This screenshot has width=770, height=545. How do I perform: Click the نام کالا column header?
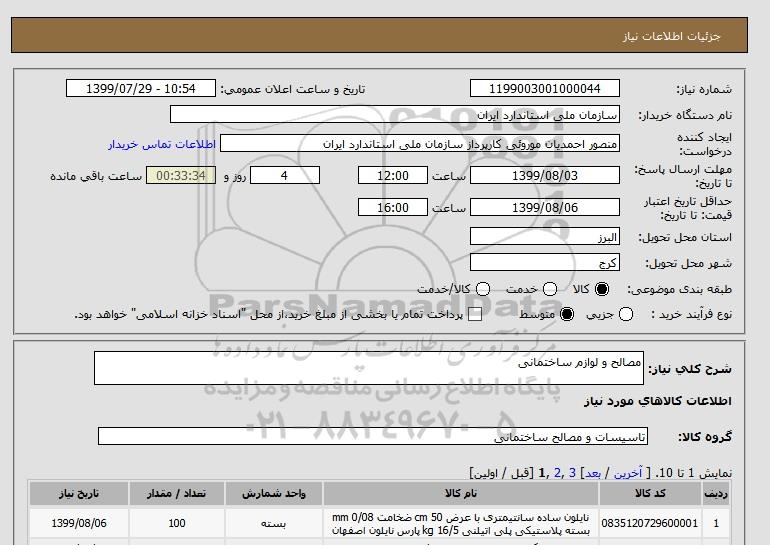coord(461,493)
